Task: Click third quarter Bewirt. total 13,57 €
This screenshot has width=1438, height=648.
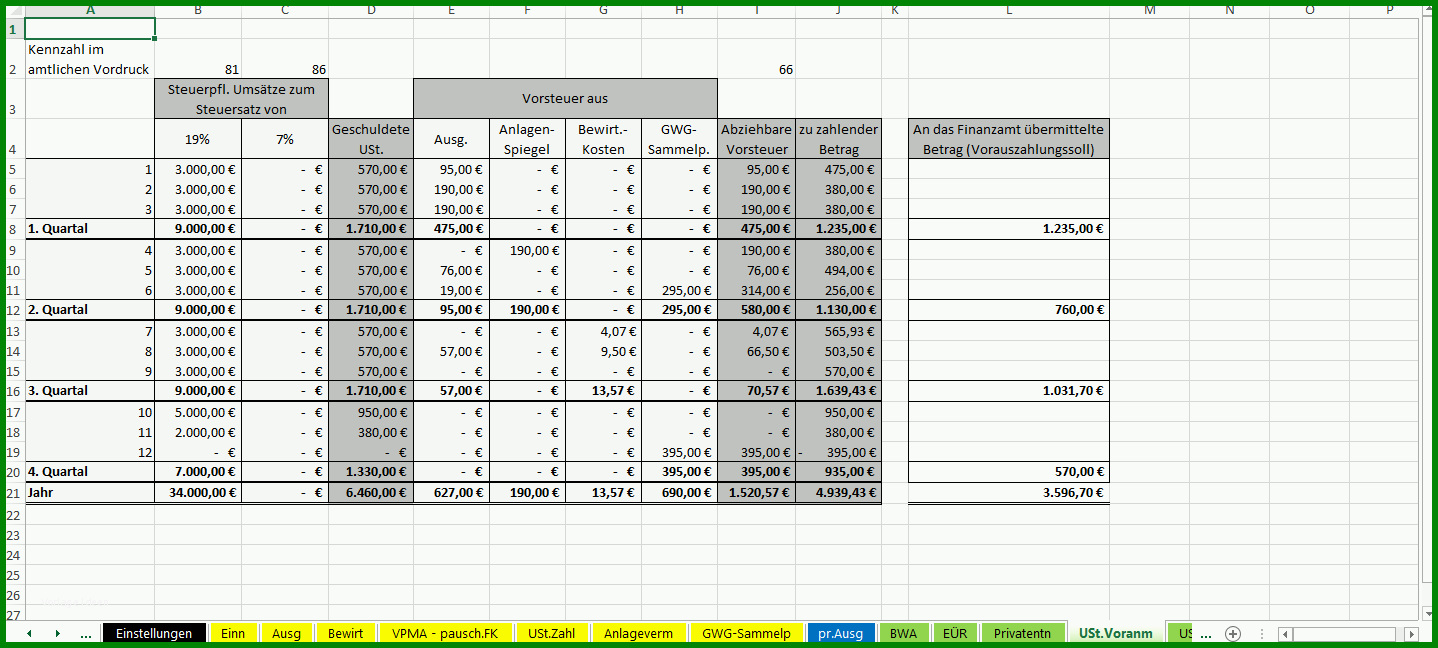Action: pyautogui.click(x=603, y=391)
